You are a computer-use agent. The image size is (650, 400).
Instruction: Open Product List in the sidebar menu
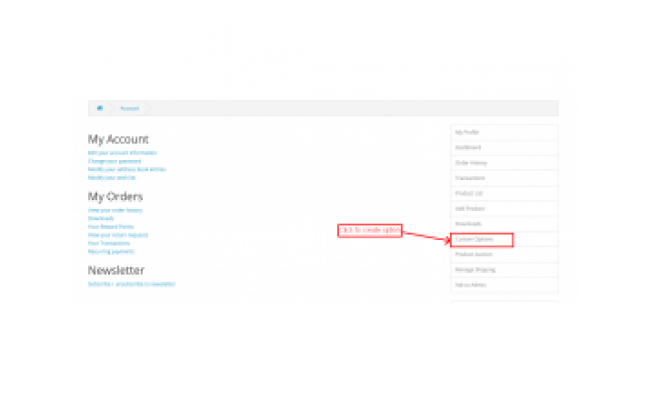[504, 194]
